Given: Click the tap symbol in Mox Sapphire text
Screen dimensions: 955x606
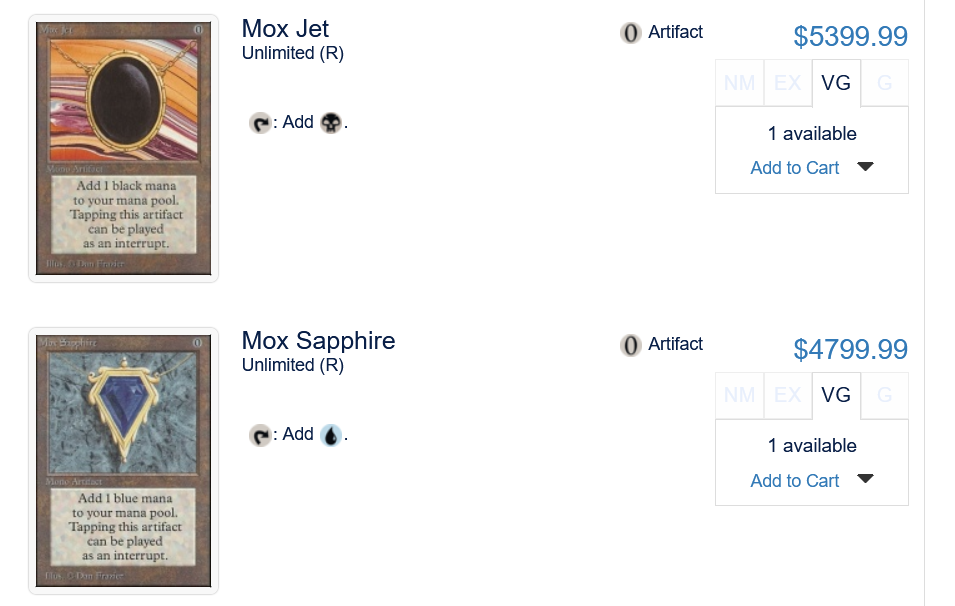Looking at the screenshot, I should (260, 435).
